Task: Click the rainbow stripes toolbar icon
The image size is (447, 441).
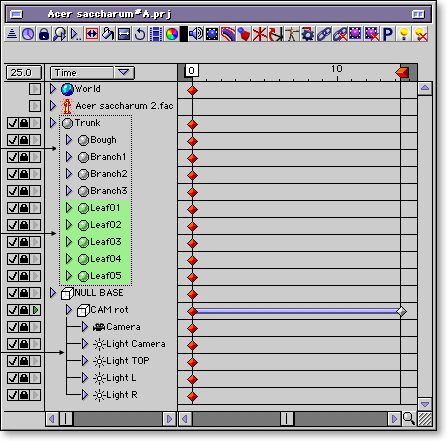Action: (228, 34)
